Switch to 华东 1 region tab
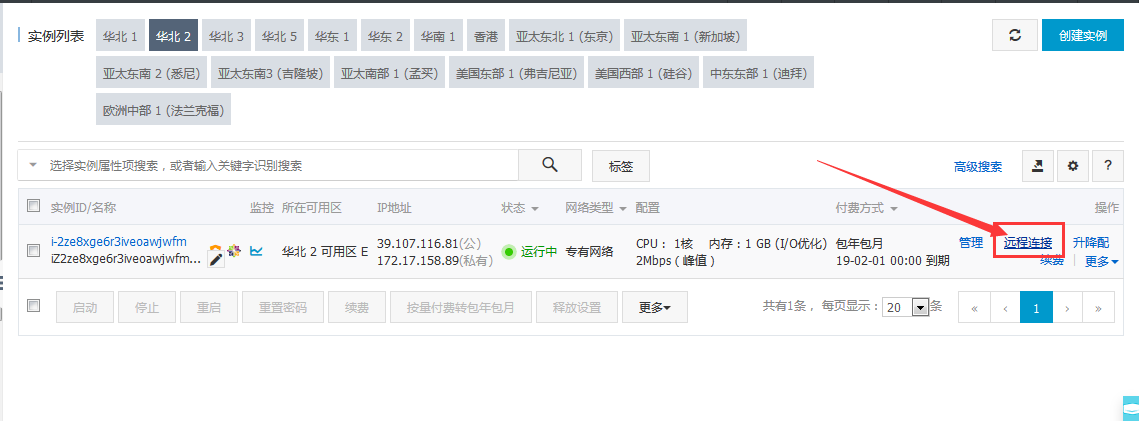 333,36
